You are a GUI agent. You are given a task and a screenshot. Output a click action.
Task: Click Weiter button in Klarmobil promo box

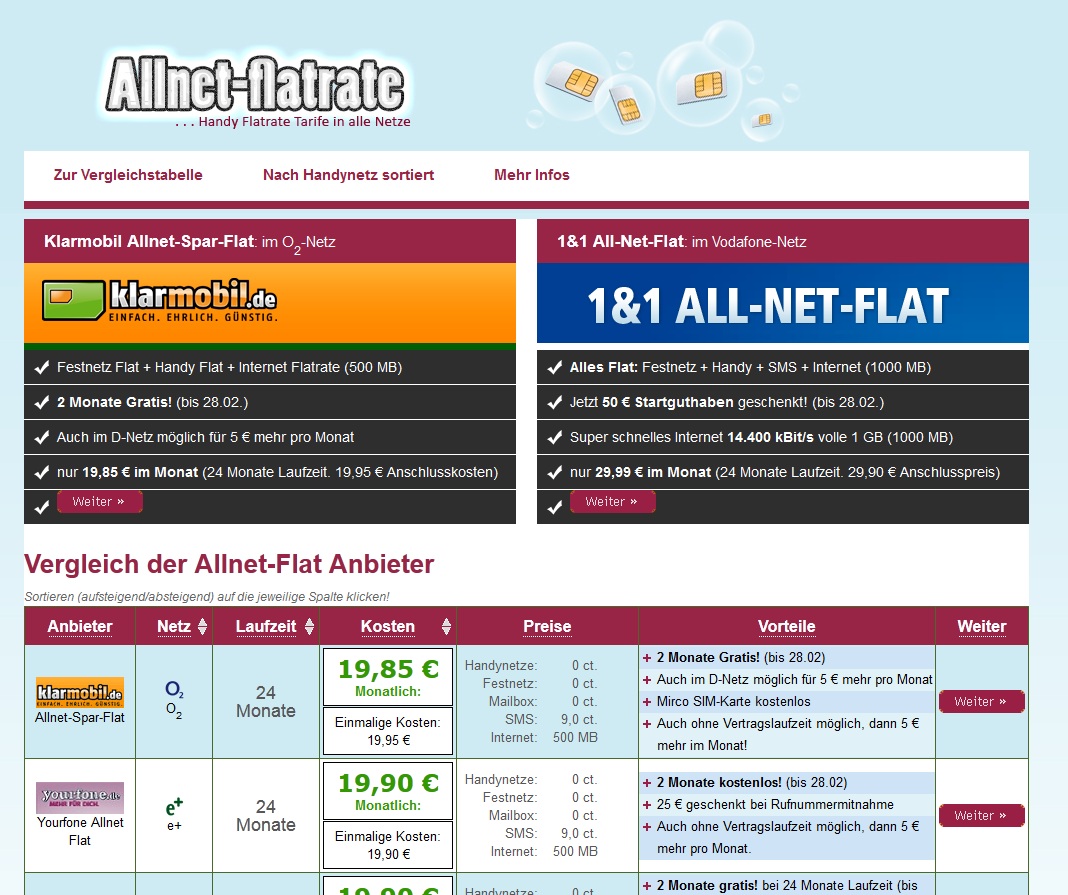coord(99,502)
